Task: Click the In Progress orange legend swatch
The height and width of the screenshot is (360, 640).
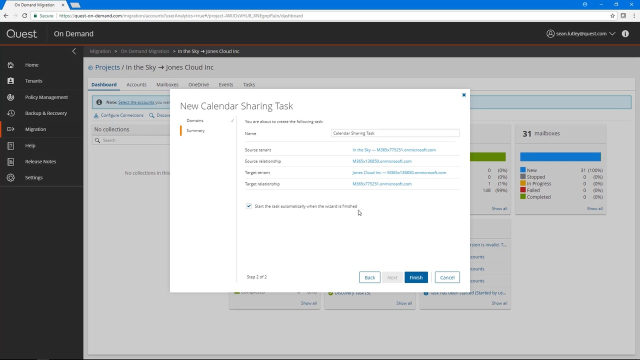Action: tap(523, 183)
